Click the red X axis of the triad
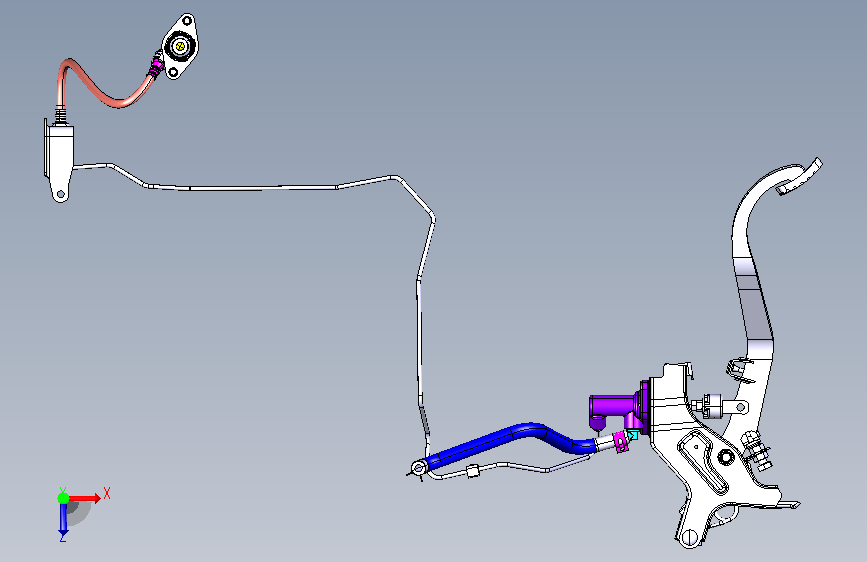867x562 pixels. pos(86,498)
